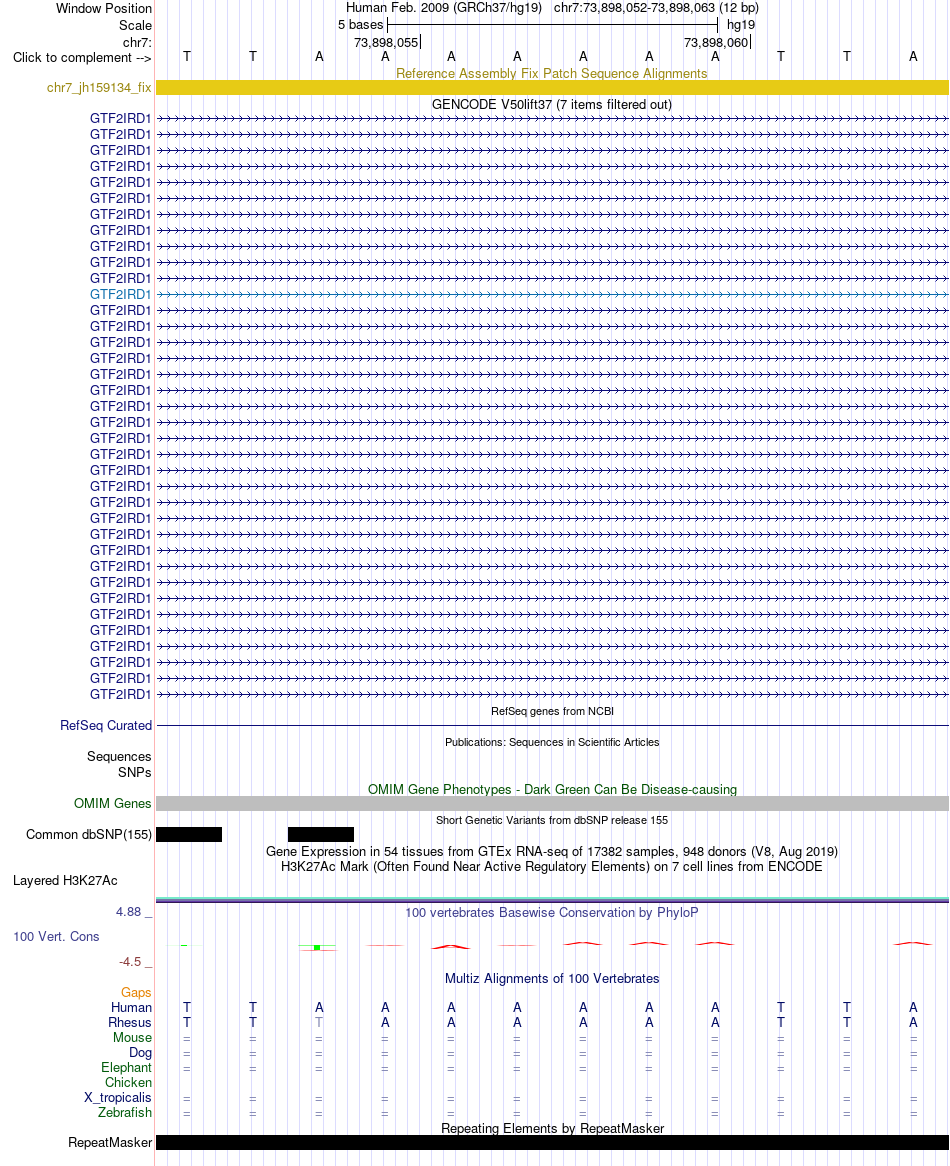Open the OMIM Gene Phenotypes track title

pos(552,790)
